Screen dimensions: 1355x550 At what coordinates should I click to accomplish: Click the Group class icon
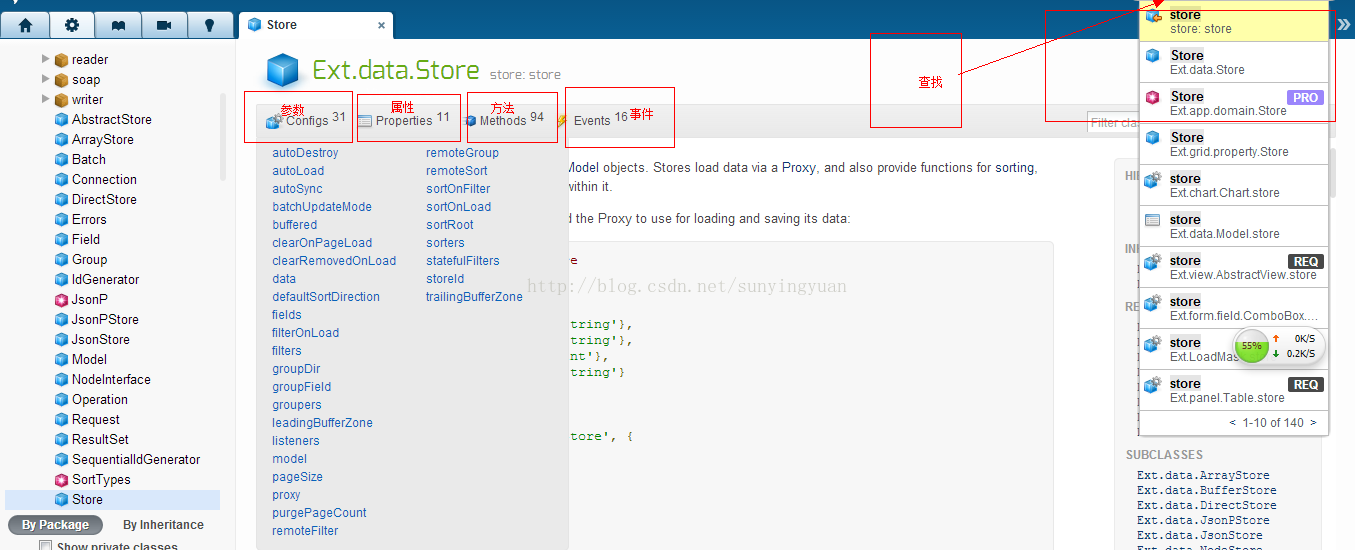click(61, 259)
